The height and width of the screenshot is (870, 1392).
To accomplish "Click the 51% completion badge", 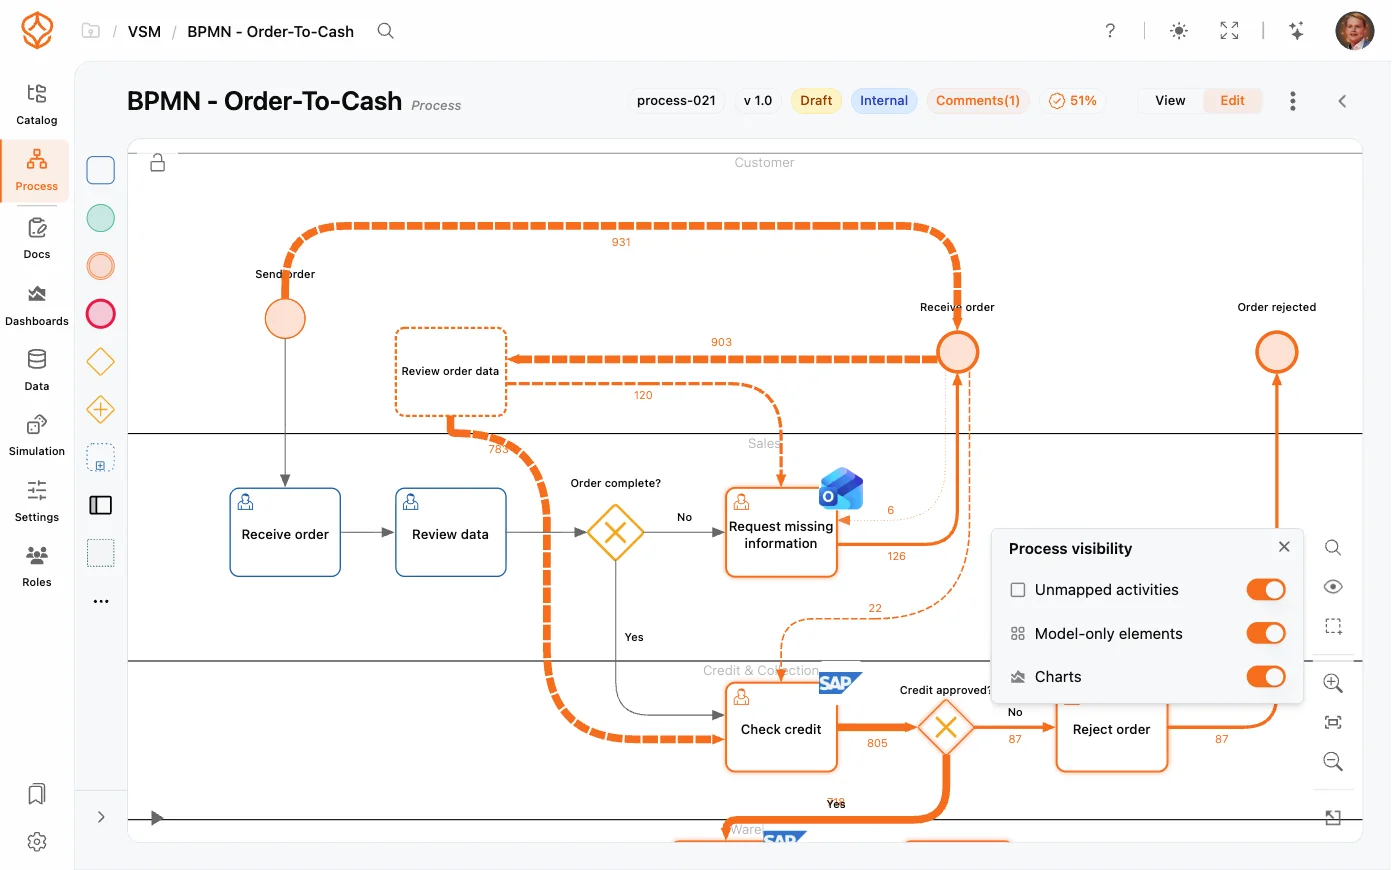I will pos(1073,101).
